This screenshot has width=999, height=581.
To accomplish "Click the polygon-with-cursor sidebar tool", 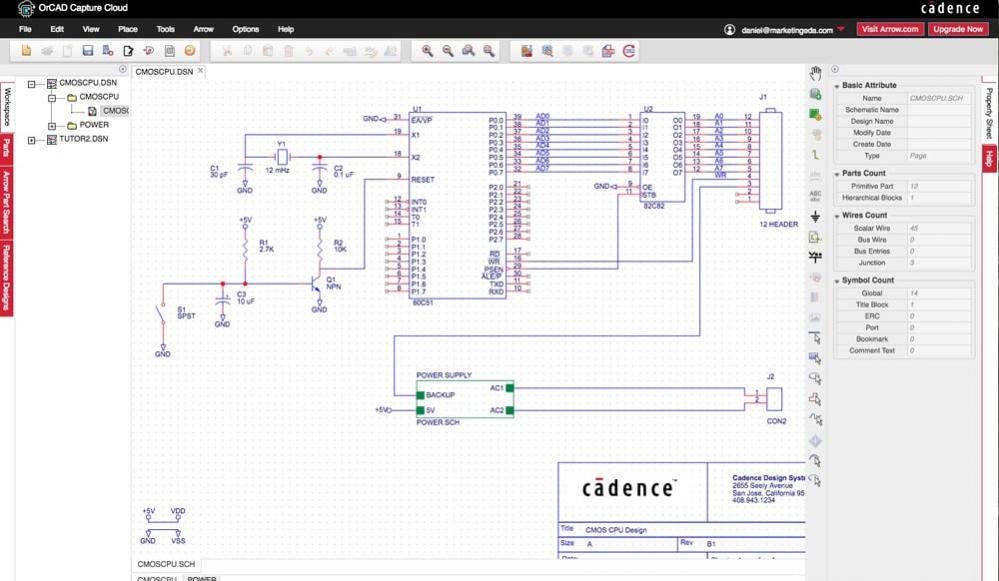I will click(x=816, y=399).
